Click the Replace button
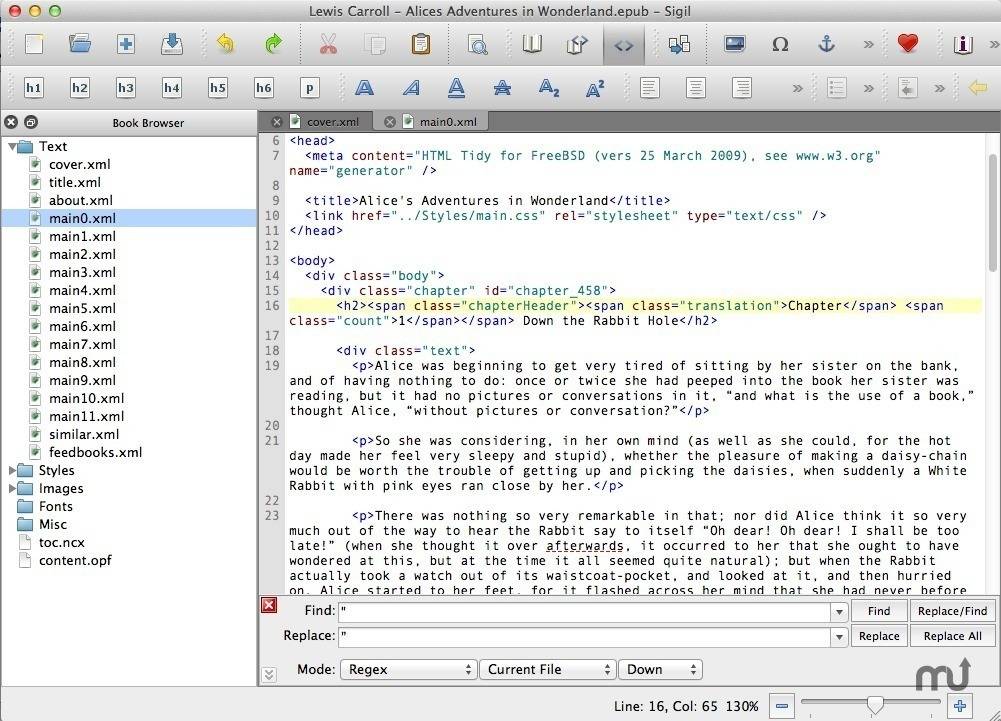The width and height of the screenshot is (1001, 721). 879,636
